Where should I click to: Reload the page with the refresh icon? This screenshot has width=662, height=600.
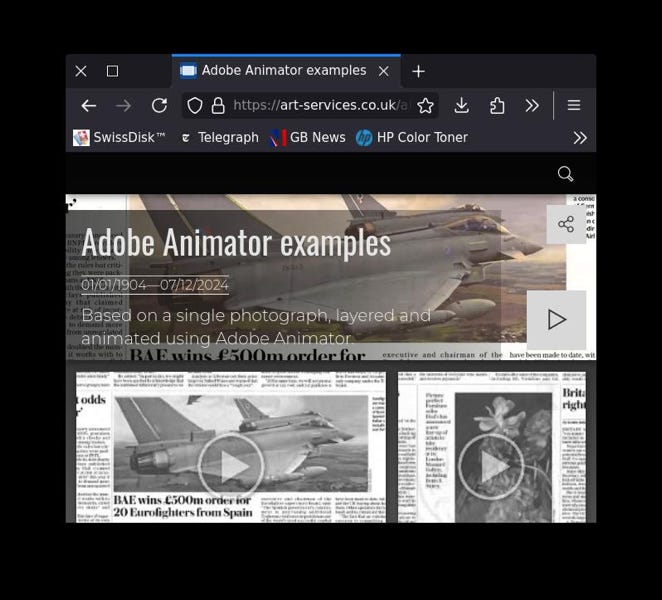(159, 106)
